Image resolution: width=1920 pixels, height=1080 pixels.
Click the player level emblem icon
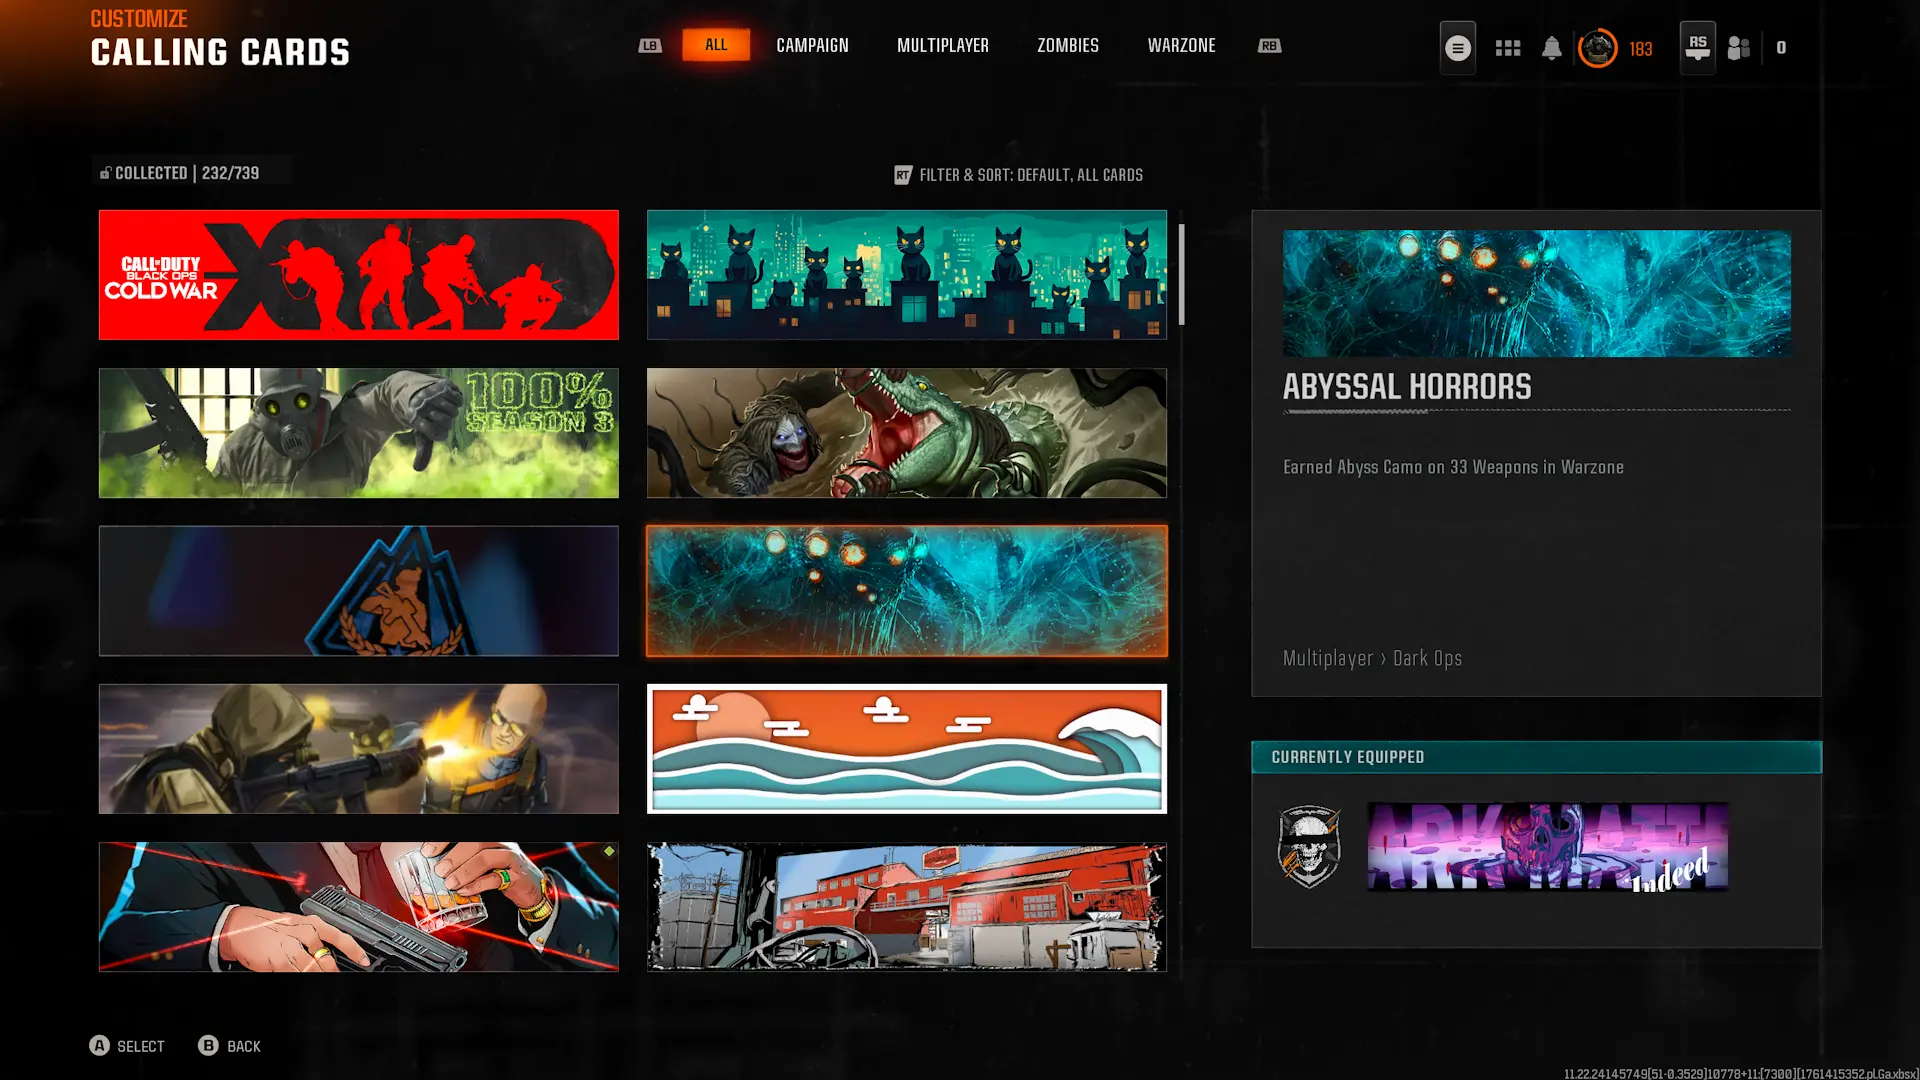(x=1597, y=48)
